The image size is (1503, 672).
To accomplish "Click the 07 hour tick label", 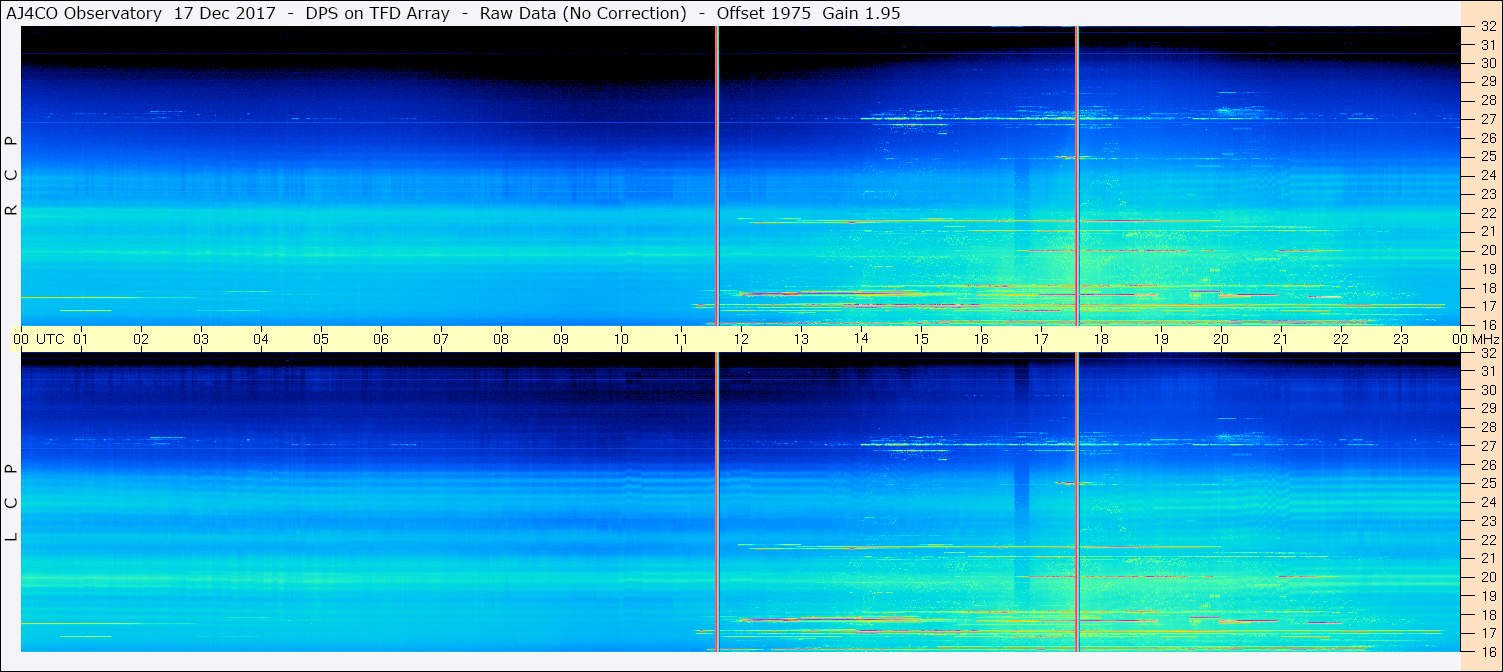I will pos(441,339).
